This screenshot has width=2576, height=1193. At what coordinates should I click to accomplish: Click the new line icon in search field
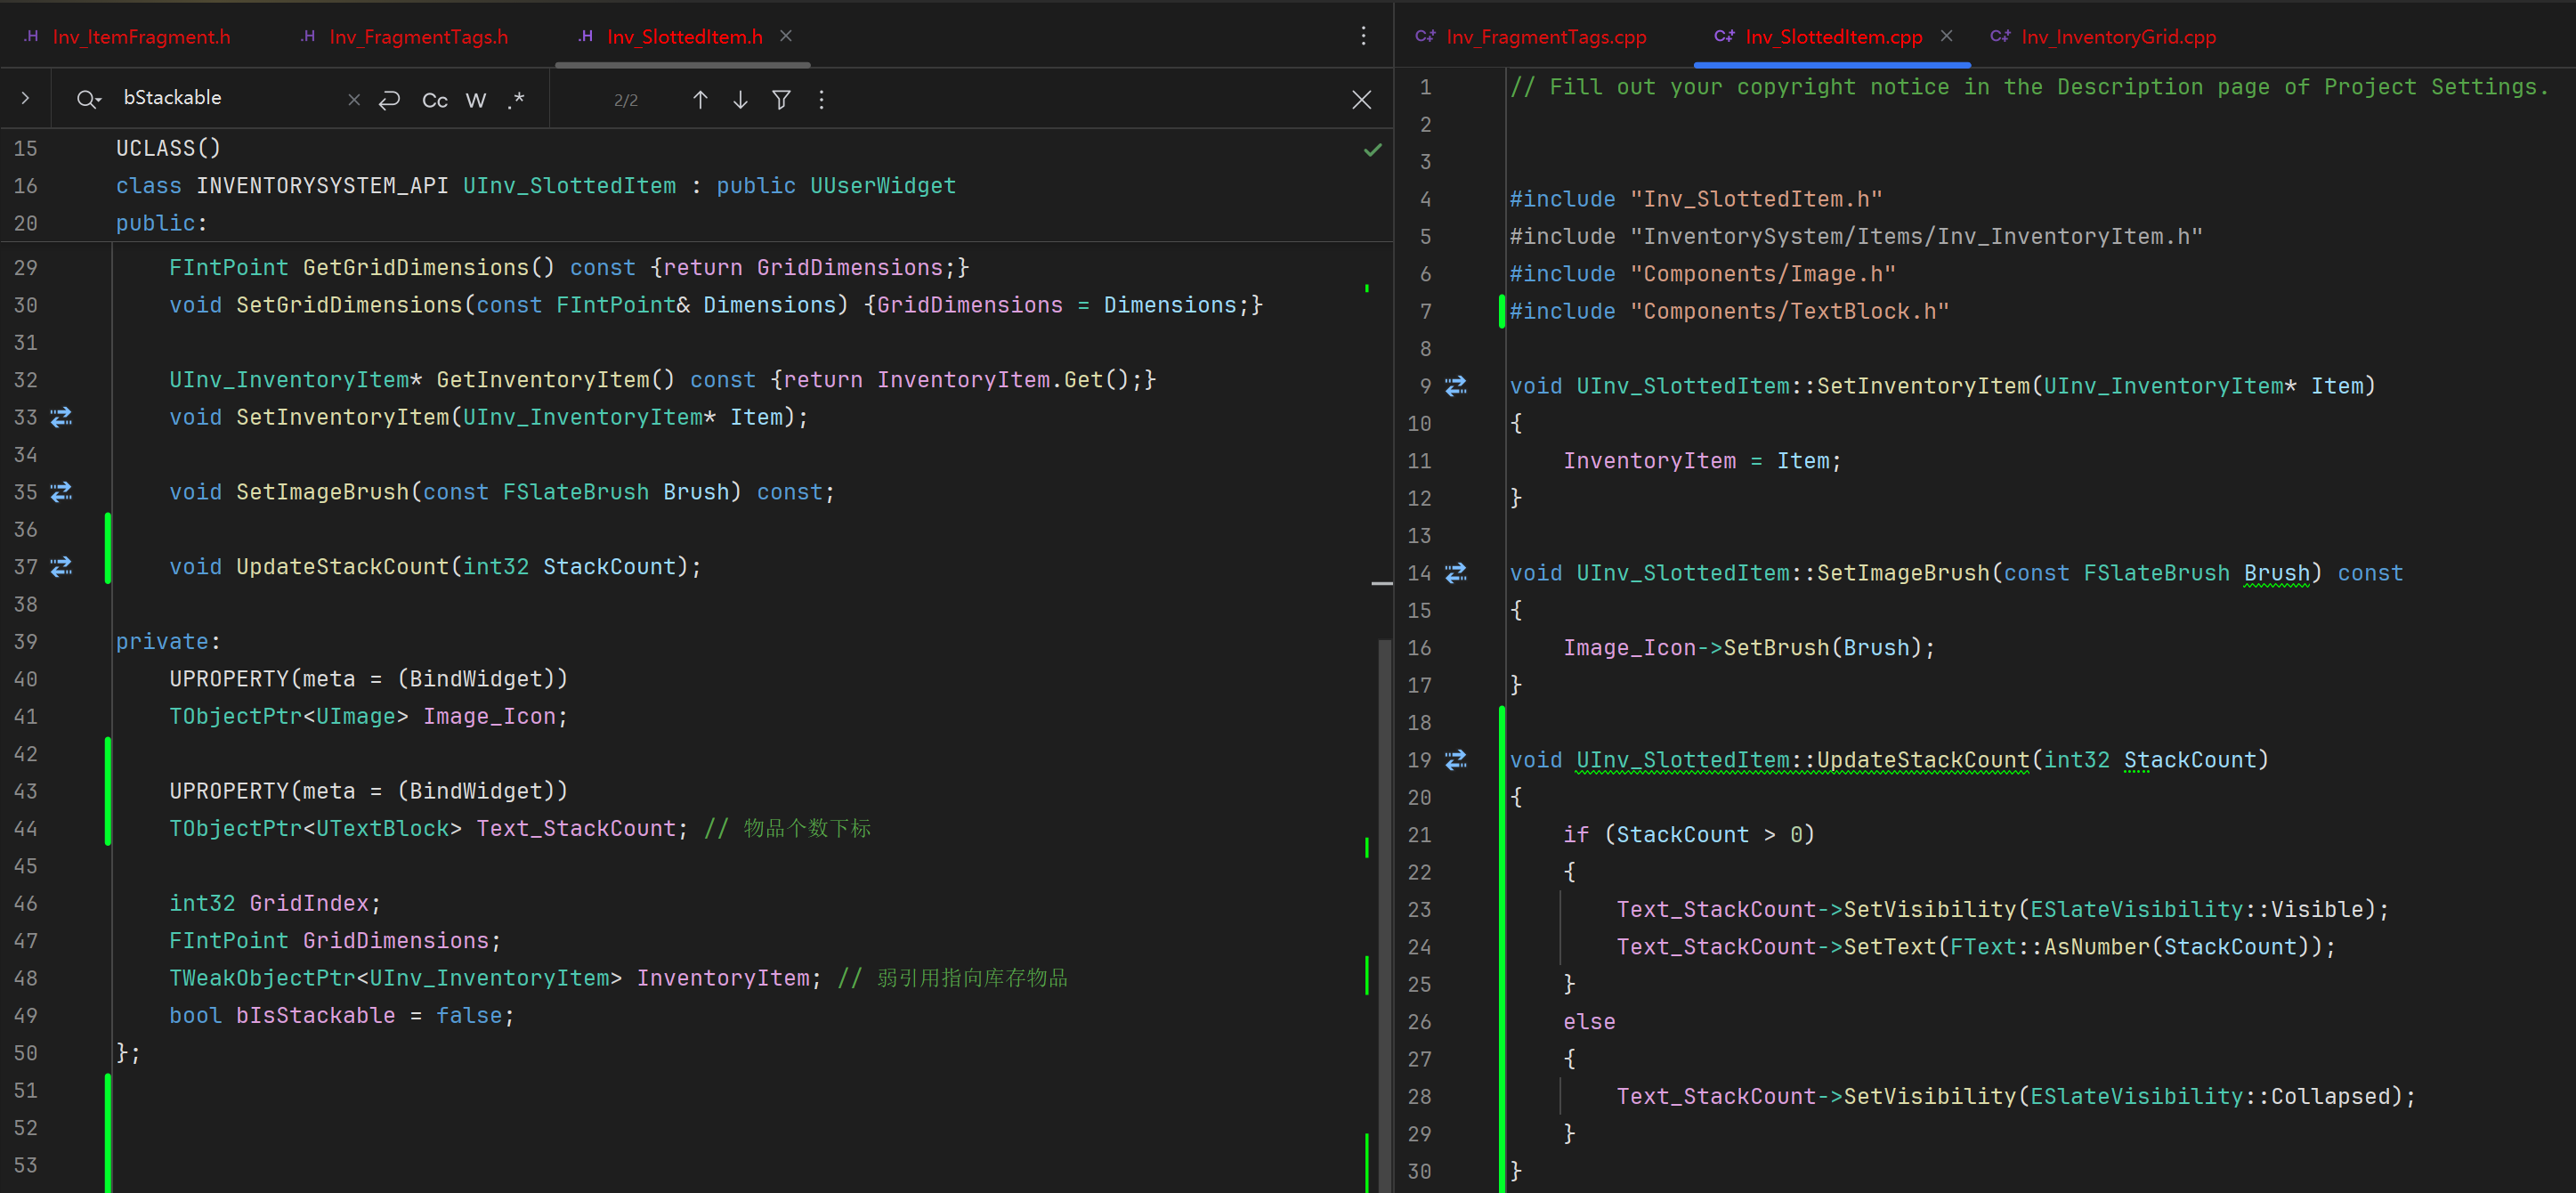coord(390,99)
